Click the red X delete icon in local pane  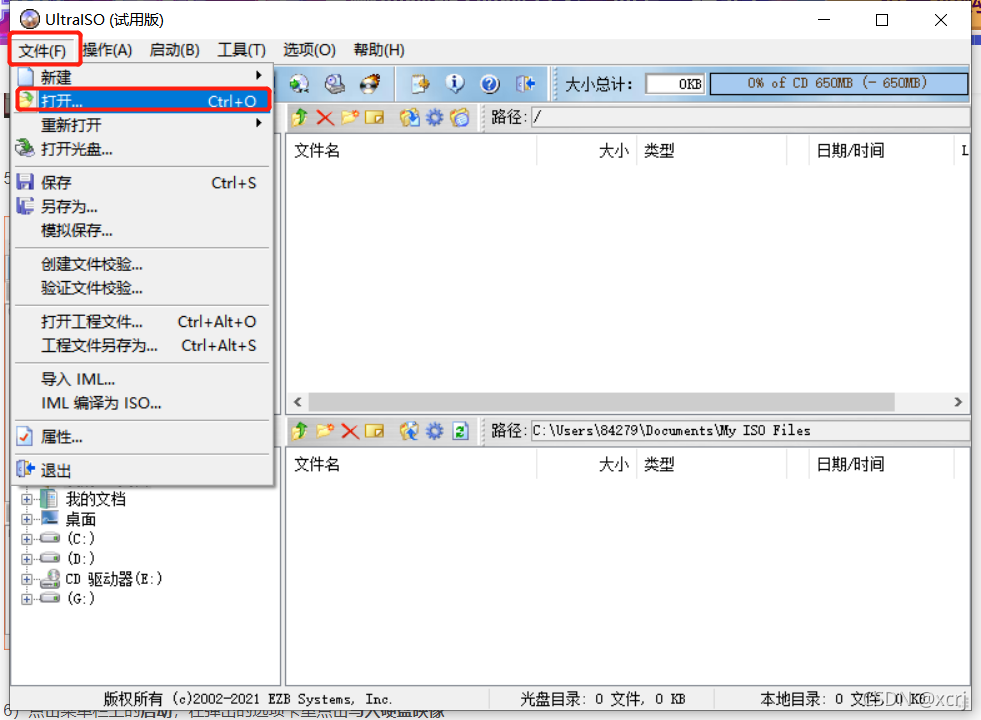pos(350,431)
